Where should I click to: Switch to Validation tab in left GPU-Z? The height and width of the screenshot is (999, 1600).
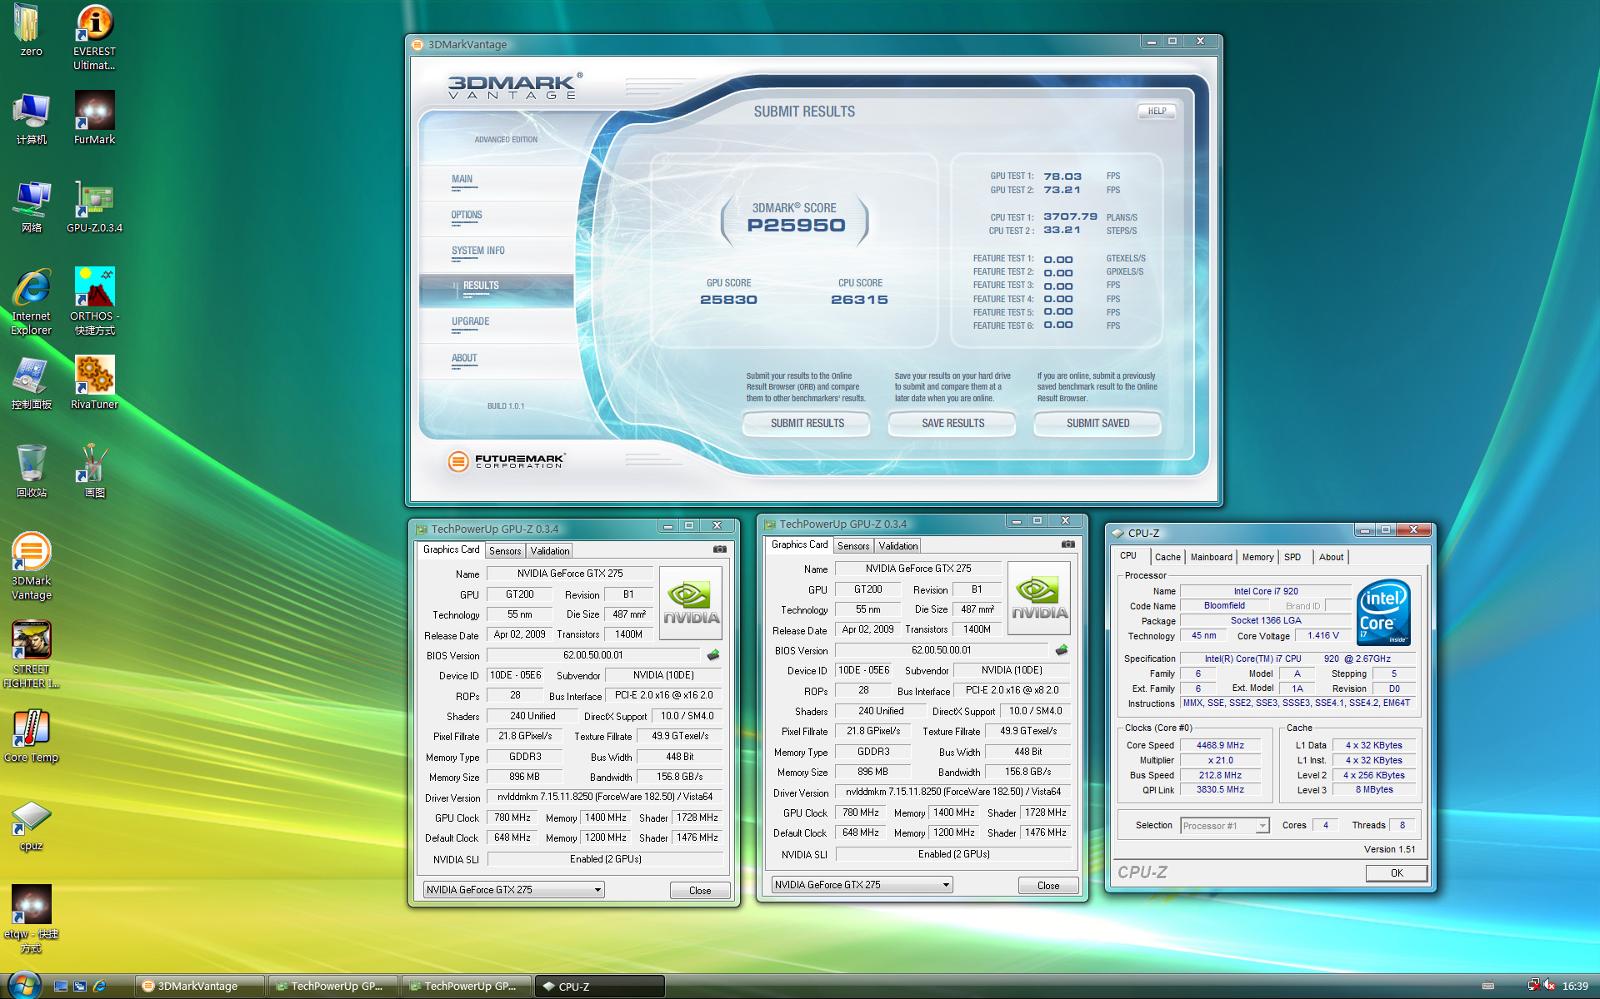pos(549,551)
